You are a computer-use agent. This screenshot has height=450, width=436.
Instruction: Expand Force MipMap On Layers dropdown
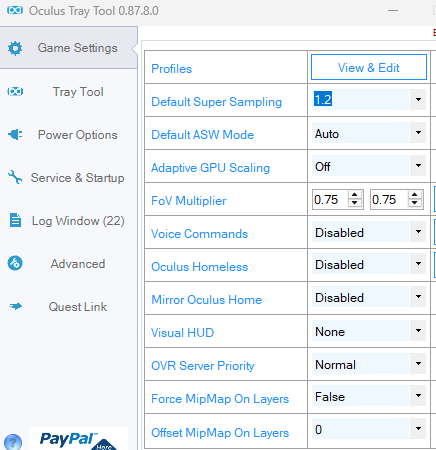pos(418,396)
